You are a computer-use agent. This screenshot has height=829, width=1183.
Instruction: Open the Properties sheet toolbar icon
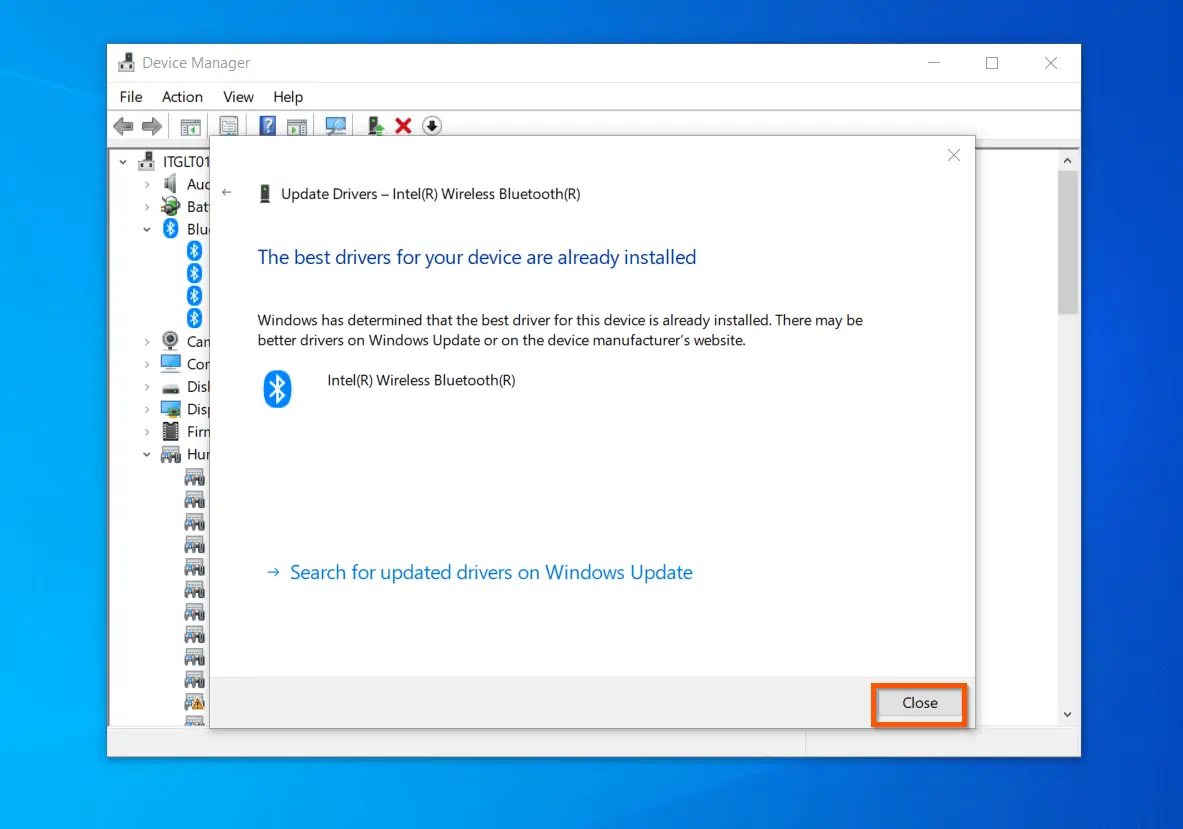coord(229,126)
